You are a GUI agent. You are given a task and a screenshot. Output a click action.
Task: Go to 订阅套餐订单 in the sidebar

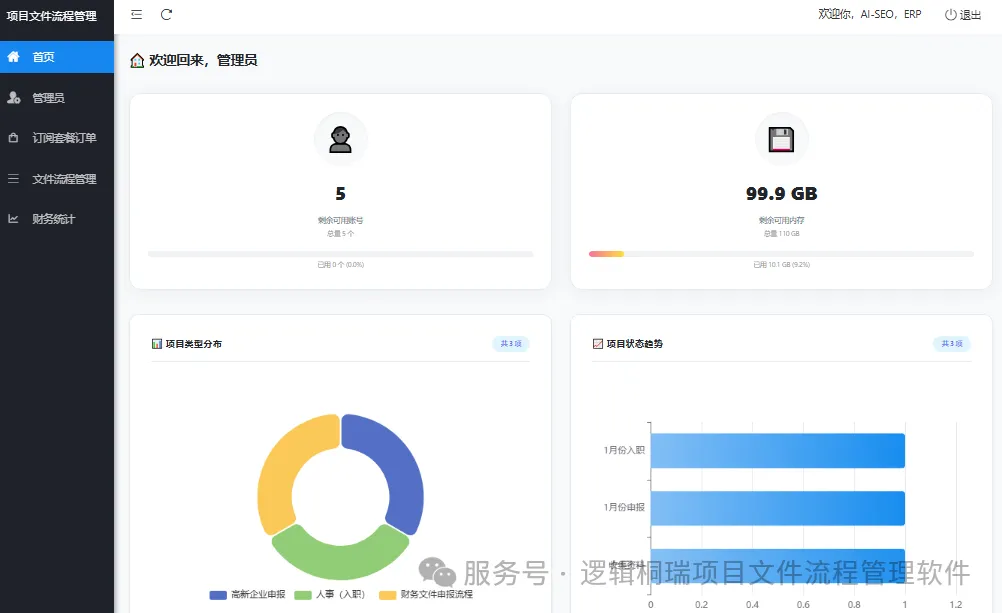[x=57, y=138]
